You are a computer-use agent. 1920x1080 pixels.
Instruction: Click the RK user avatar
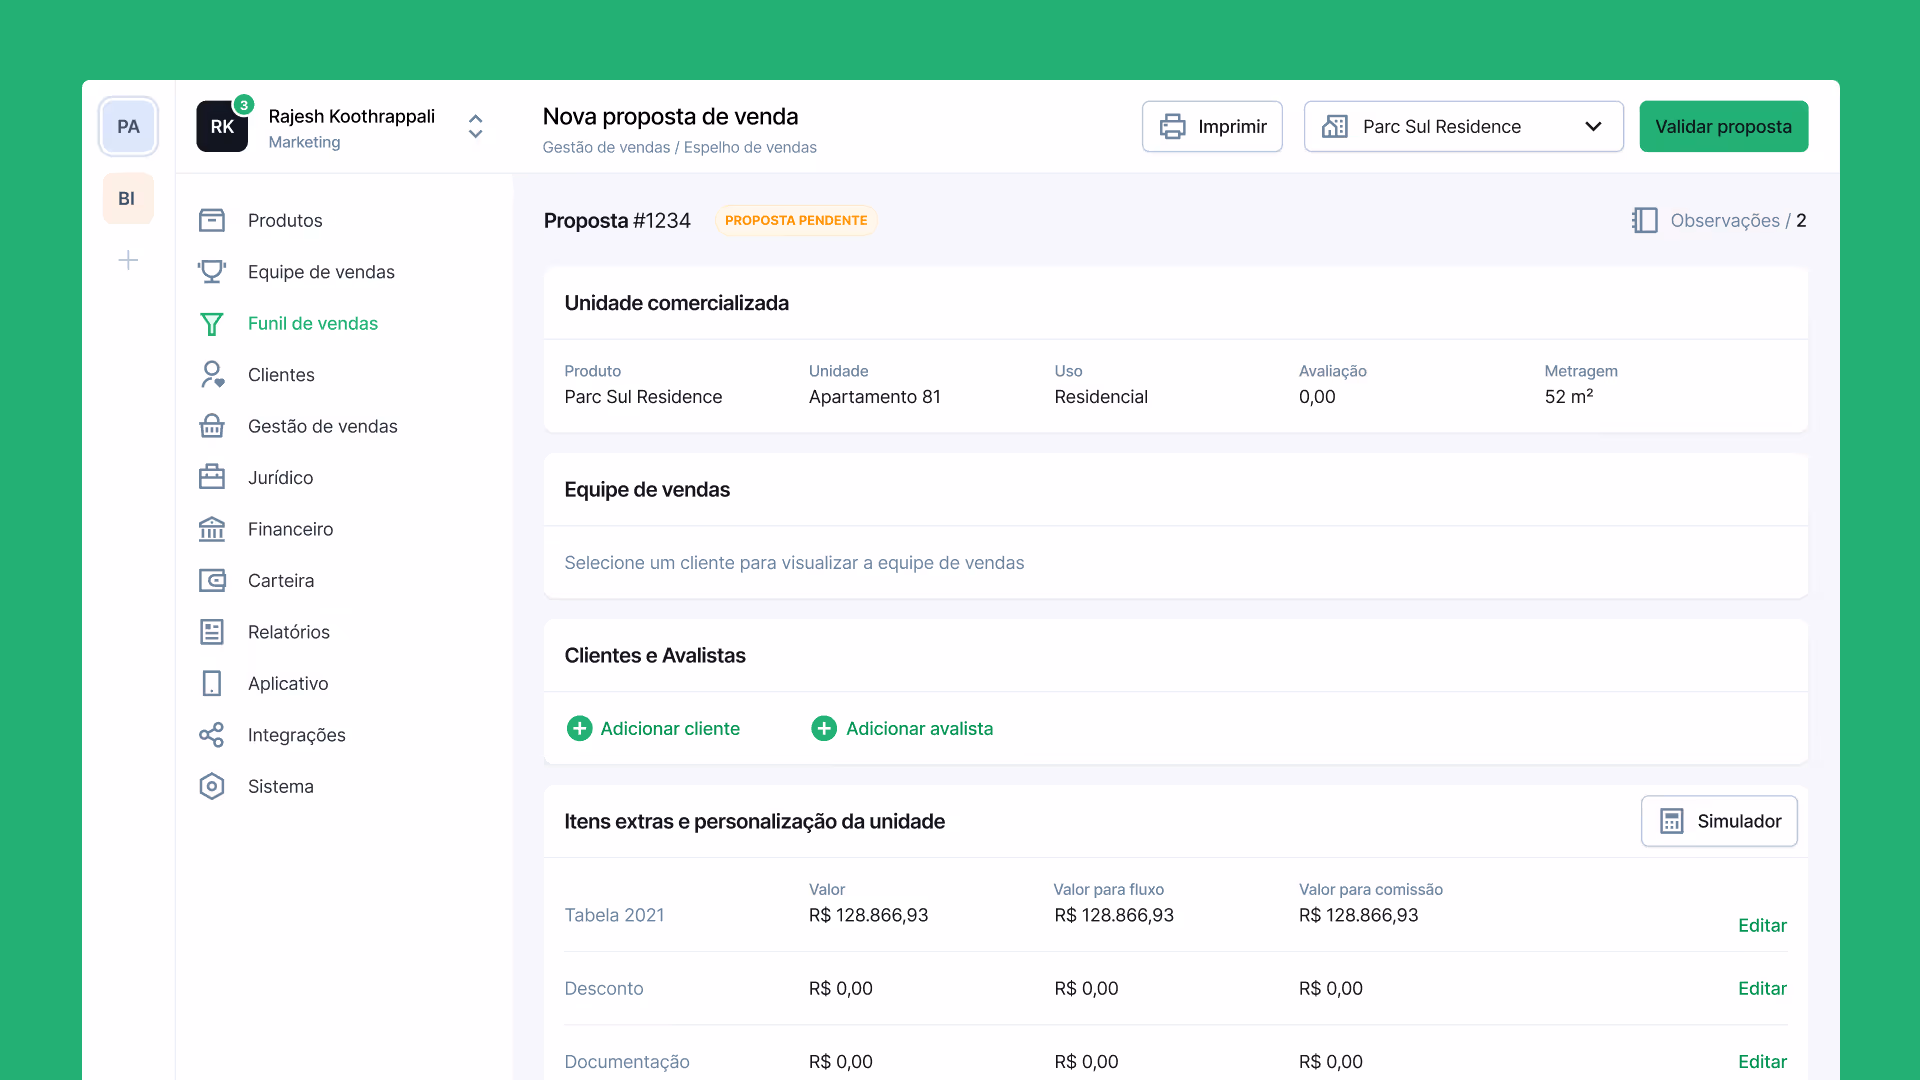[x=222, y=127]
